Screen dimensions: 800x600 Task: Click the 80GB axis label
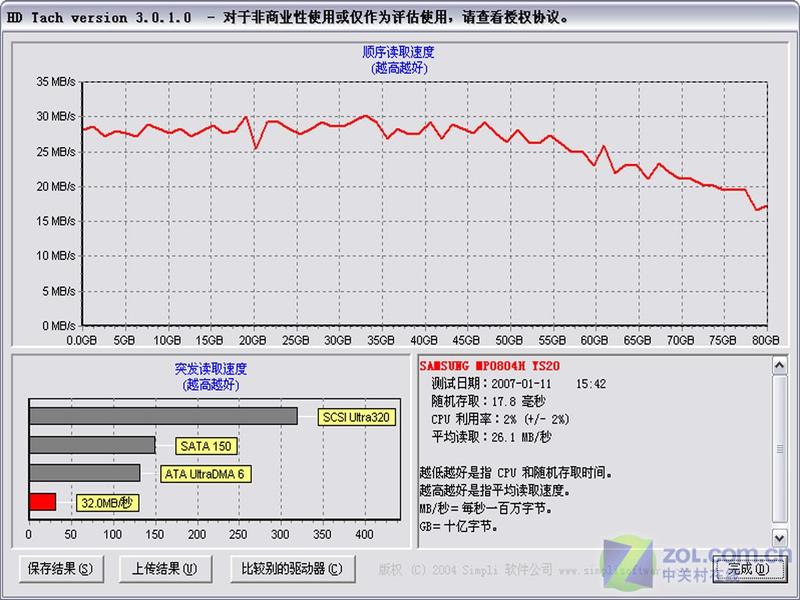click(765, 340)
